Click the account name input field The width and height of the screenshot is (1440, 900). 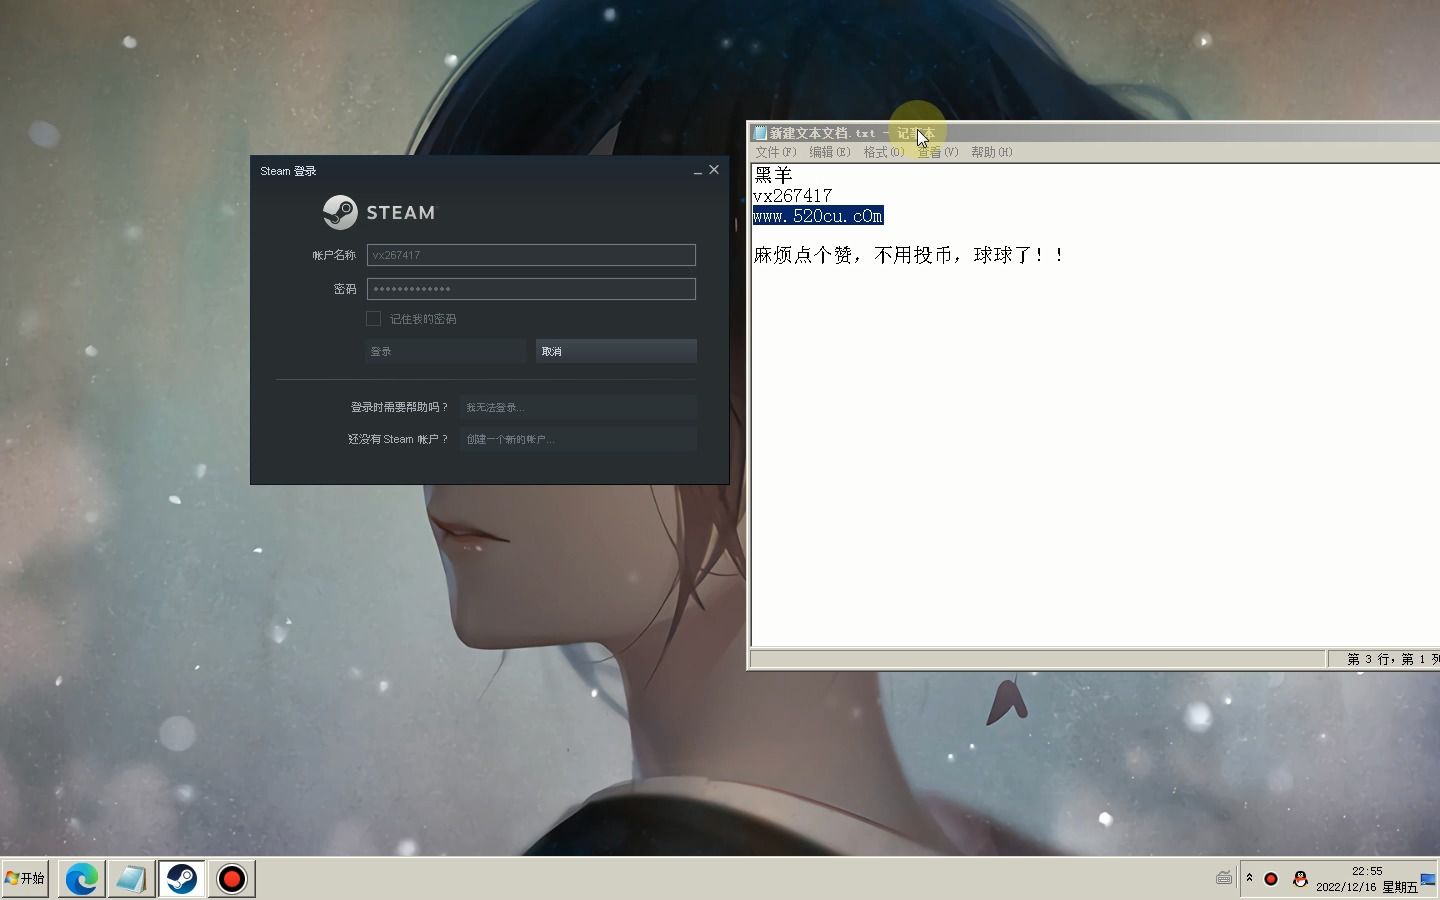(x=531, y=255)
